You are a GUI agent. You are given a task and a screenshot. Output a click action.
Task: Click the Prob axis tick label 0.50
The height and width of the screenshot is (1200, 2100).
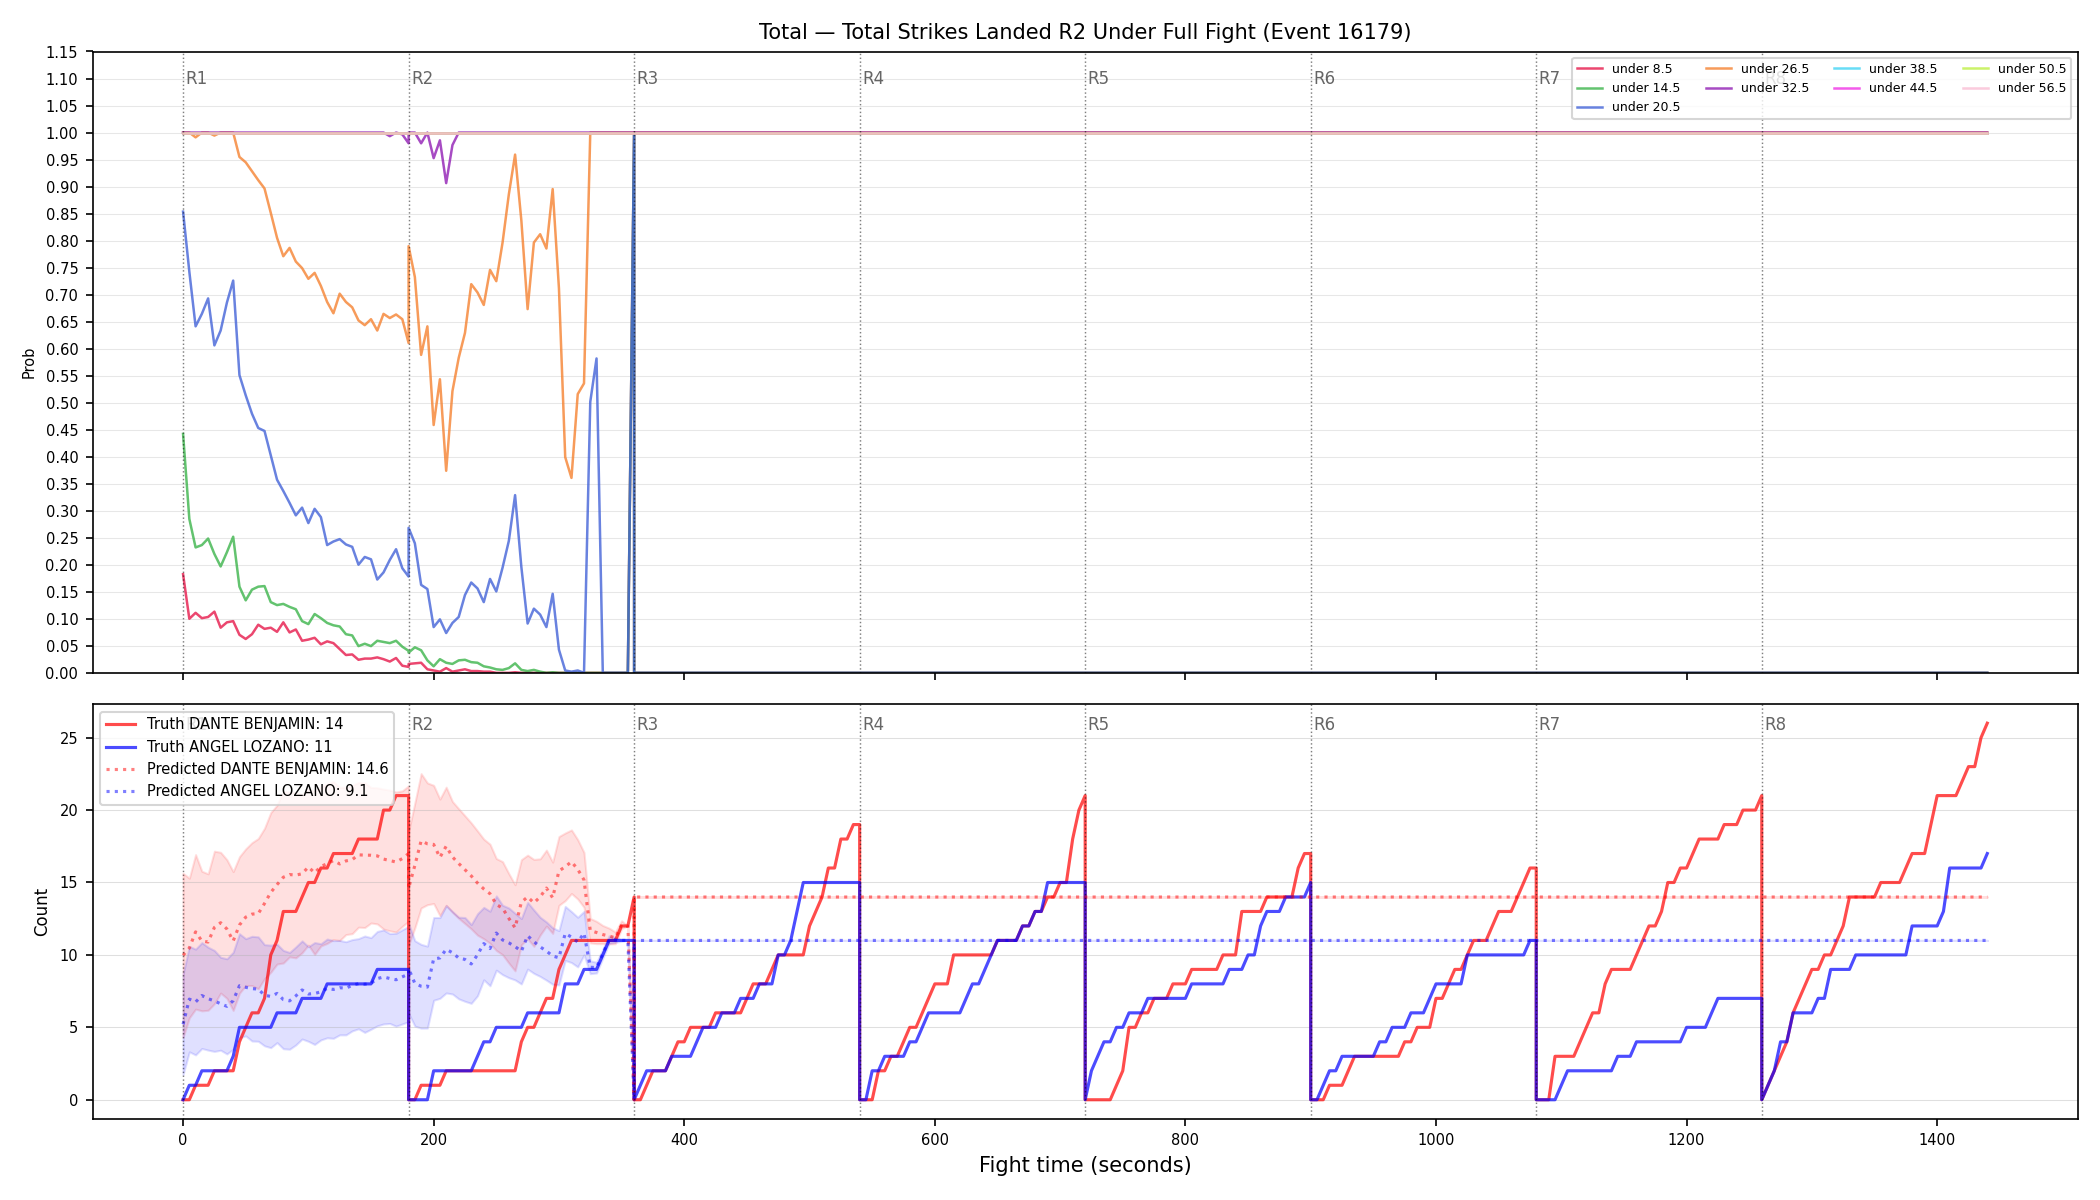pyautogui.click(x=62, y=403)
